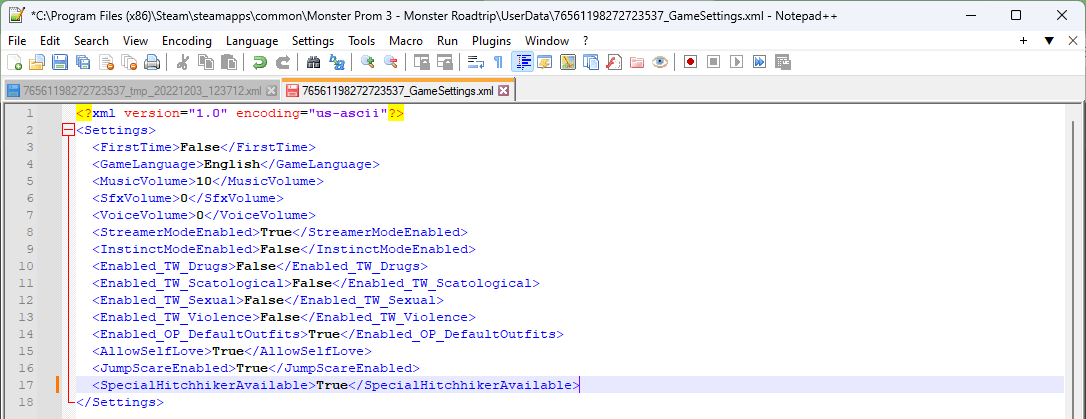Image resolution: width=1086 pixels, height=419 pixels.
Task: Open Find with the binoculars icon
Action: [314, 63]
